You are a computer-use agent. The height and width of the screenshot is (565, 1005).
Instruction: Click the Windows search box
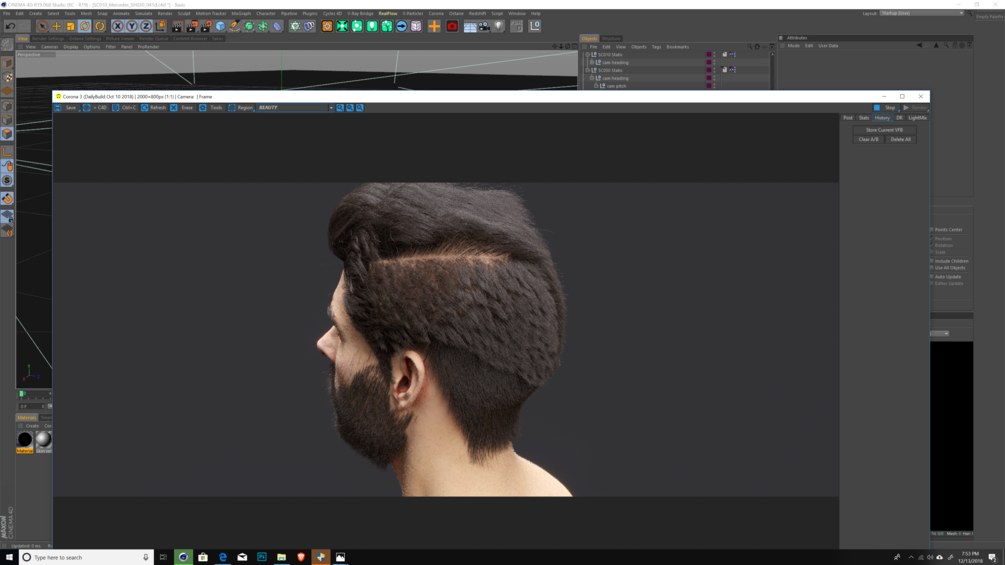tap(87, 557)
